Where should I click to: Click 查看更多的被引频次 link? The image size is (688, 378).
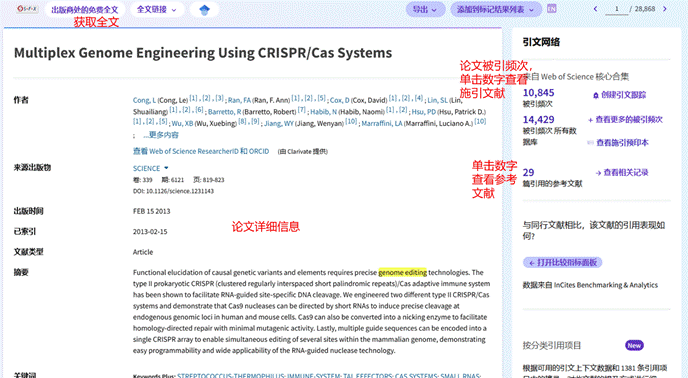[625, 119]
